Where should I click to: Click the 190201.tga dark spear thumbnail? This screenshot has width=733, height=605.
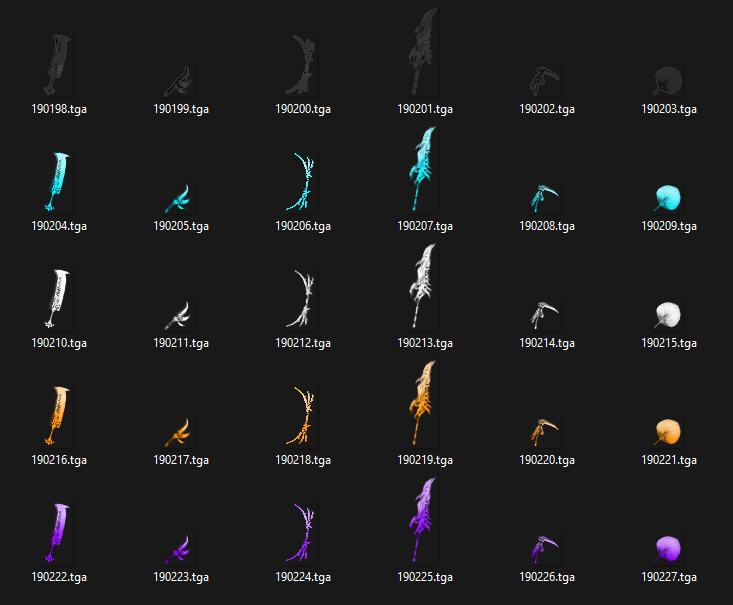coord(423,52)
